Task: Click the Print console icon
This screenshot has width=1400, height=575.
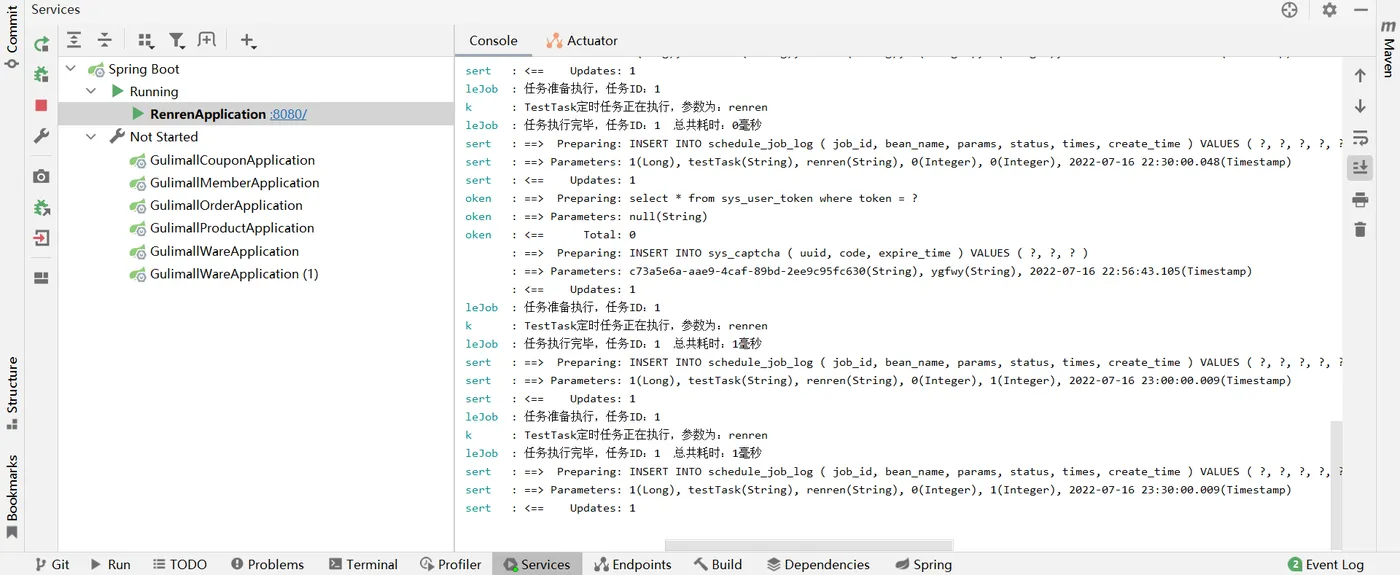Action: click(x=1360, y=200)
